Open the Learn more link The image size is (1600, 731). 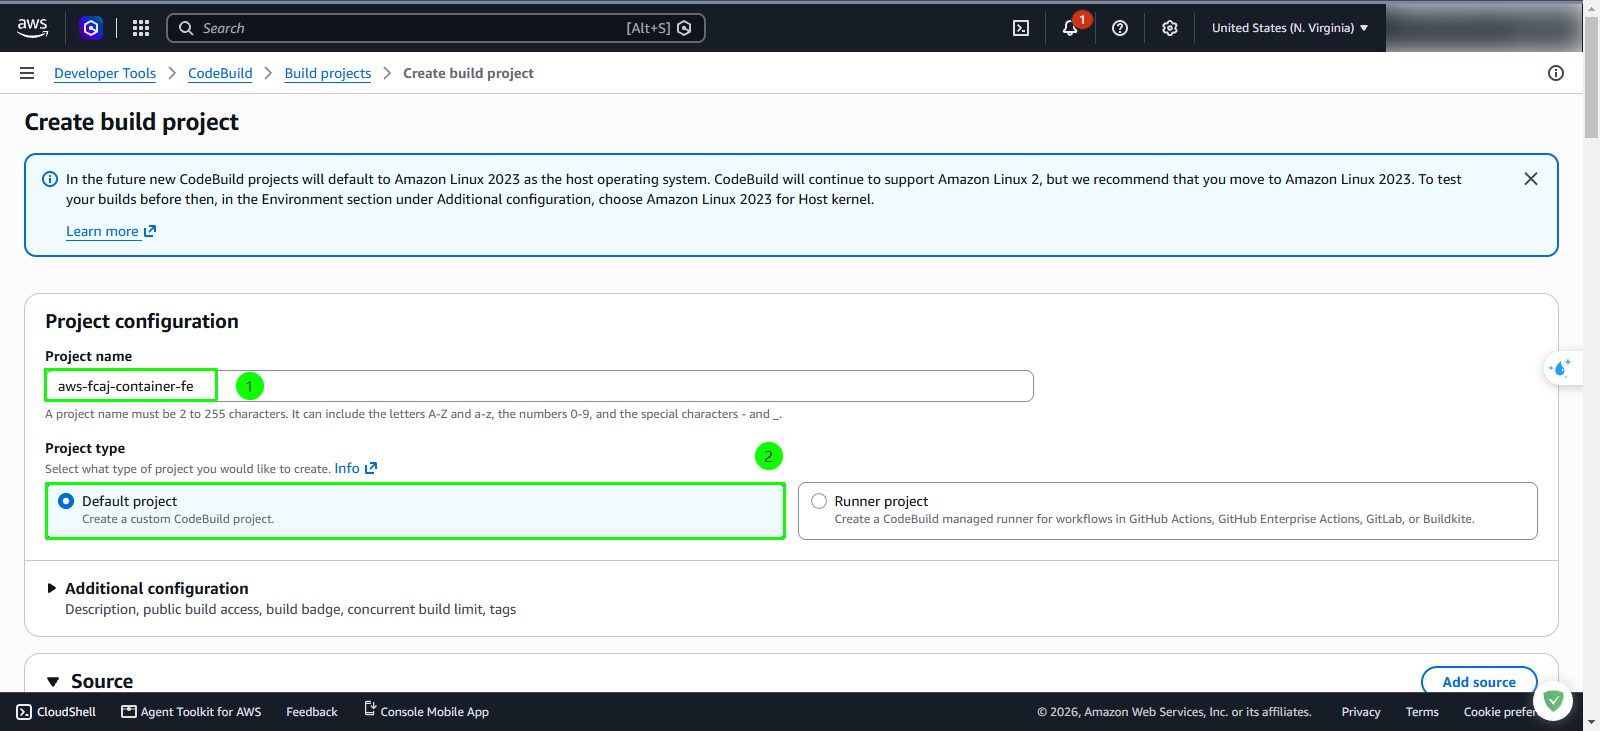111,231
